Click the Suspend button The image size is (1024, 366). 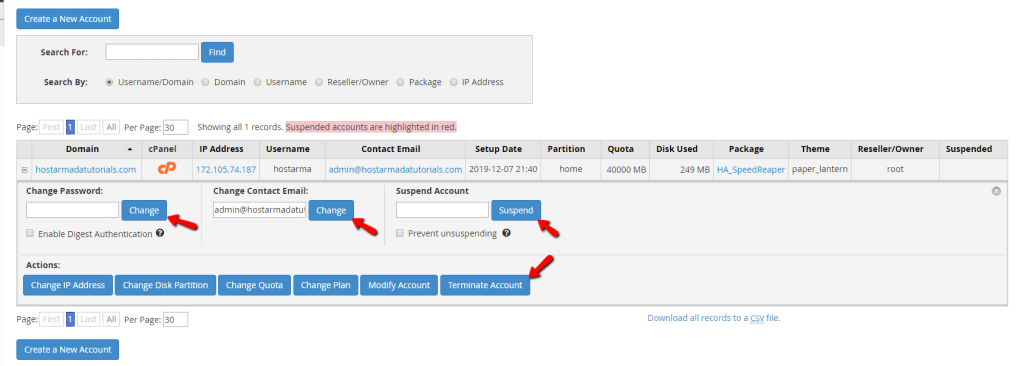click(516, 210)
